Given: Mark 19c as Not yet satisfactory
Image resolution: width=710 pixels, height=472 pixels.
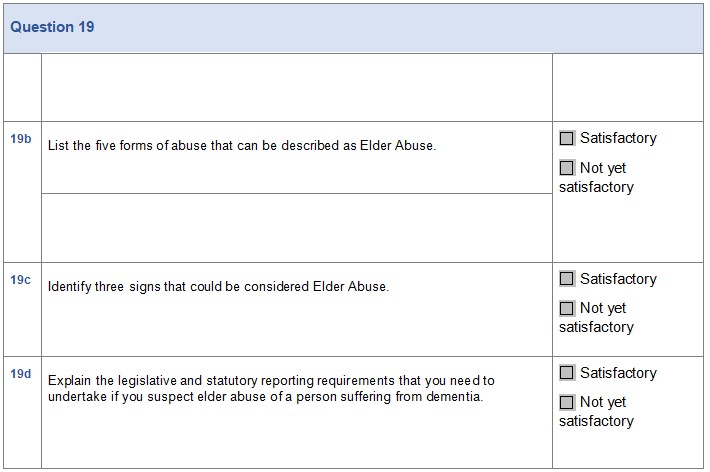Looking at the screenshot, I should [x=568, y=308].
